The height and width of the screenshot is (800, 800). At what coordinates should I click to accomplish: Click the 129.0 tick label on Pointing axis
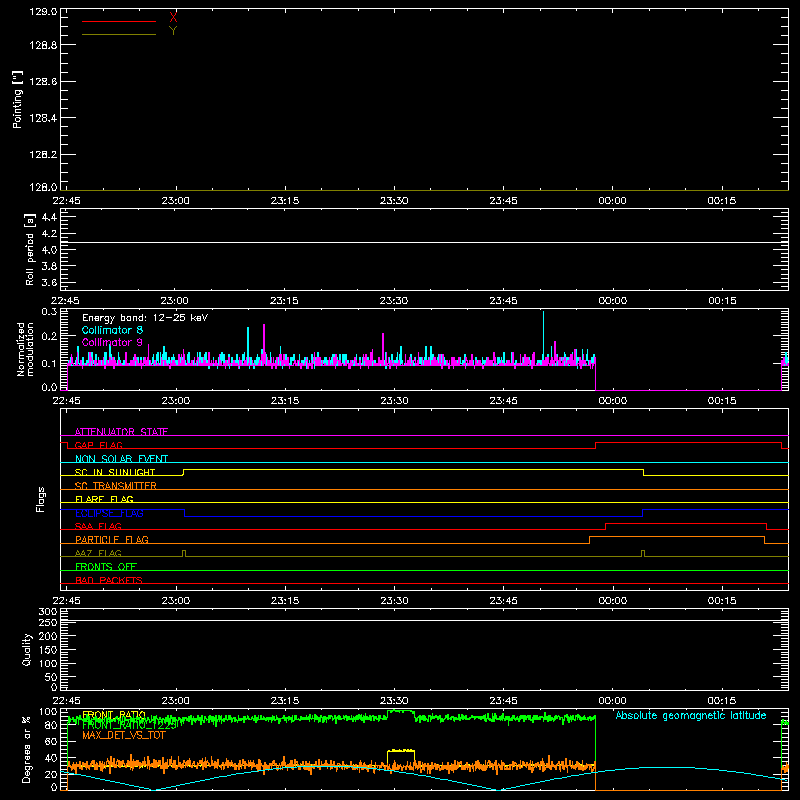[x=43, y=12]
